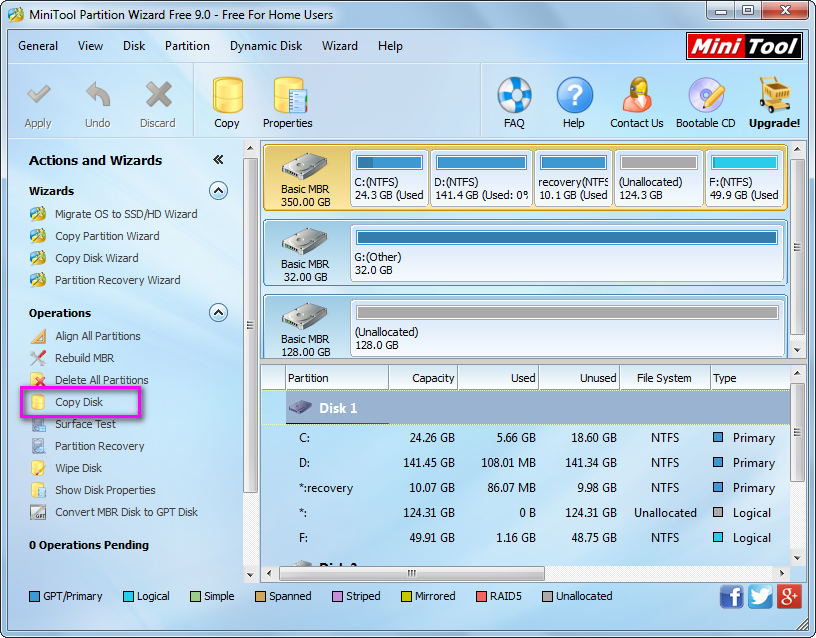Image resolution: width=816 pixels, height=638 pixels.
Task: Collapse the Operations section
Action: click(x=219, y=313)
